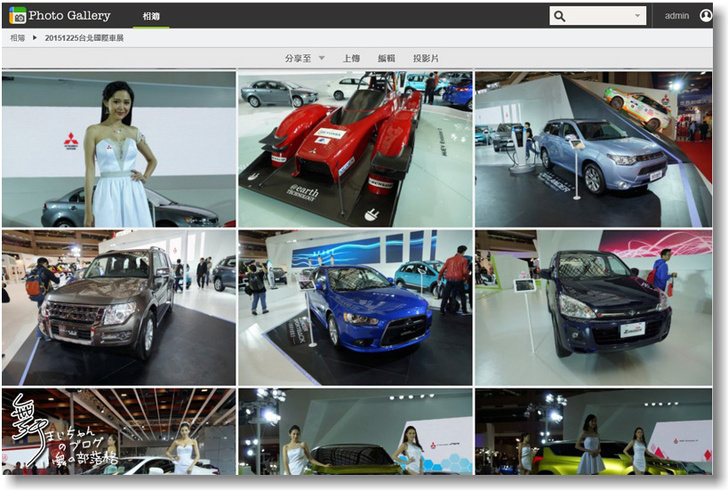Viewport: 728px width, 490px height.
Task: Open the blue Lancer sedan photo
Action: (x=355, y=308)
